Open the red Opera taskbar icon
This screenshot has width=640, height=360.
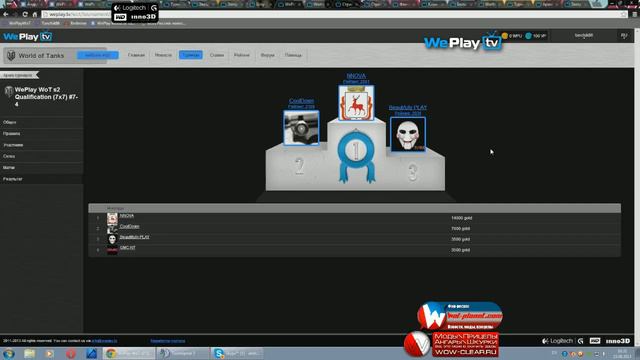pos(71,353)
